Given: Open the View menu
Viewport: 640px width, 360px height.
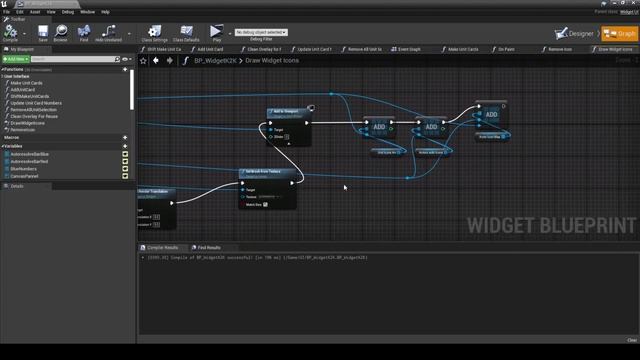Looking at the screenshot, I should (x=51, y=12).
